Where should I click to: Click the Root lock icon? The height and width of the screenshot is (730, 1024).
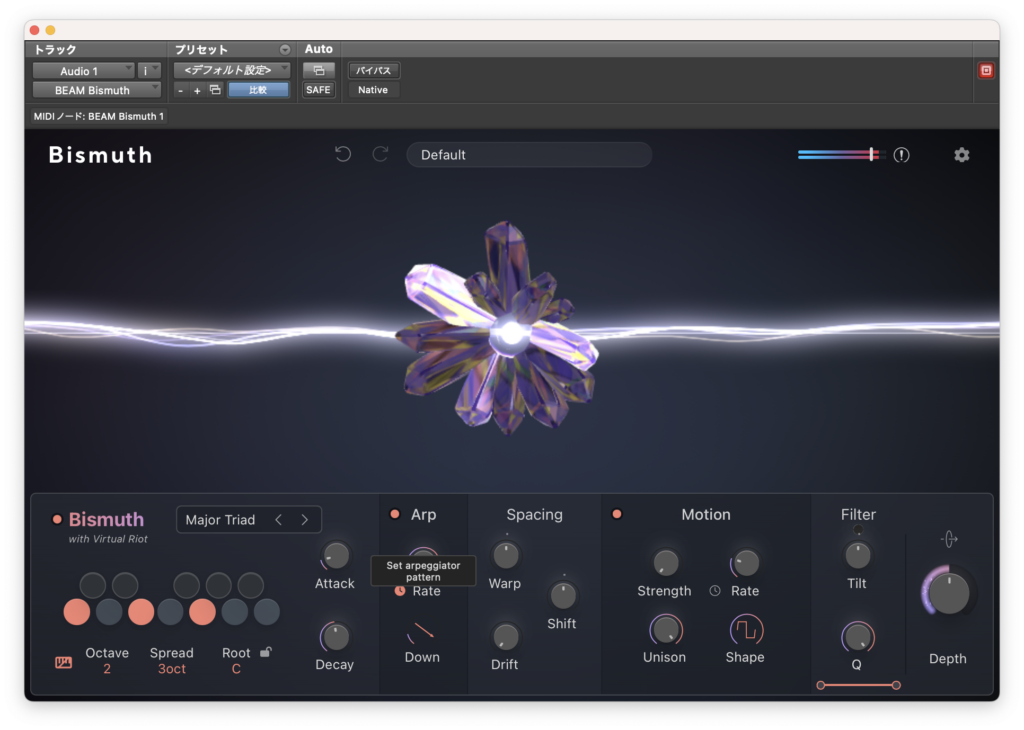[x=266, y=652]
